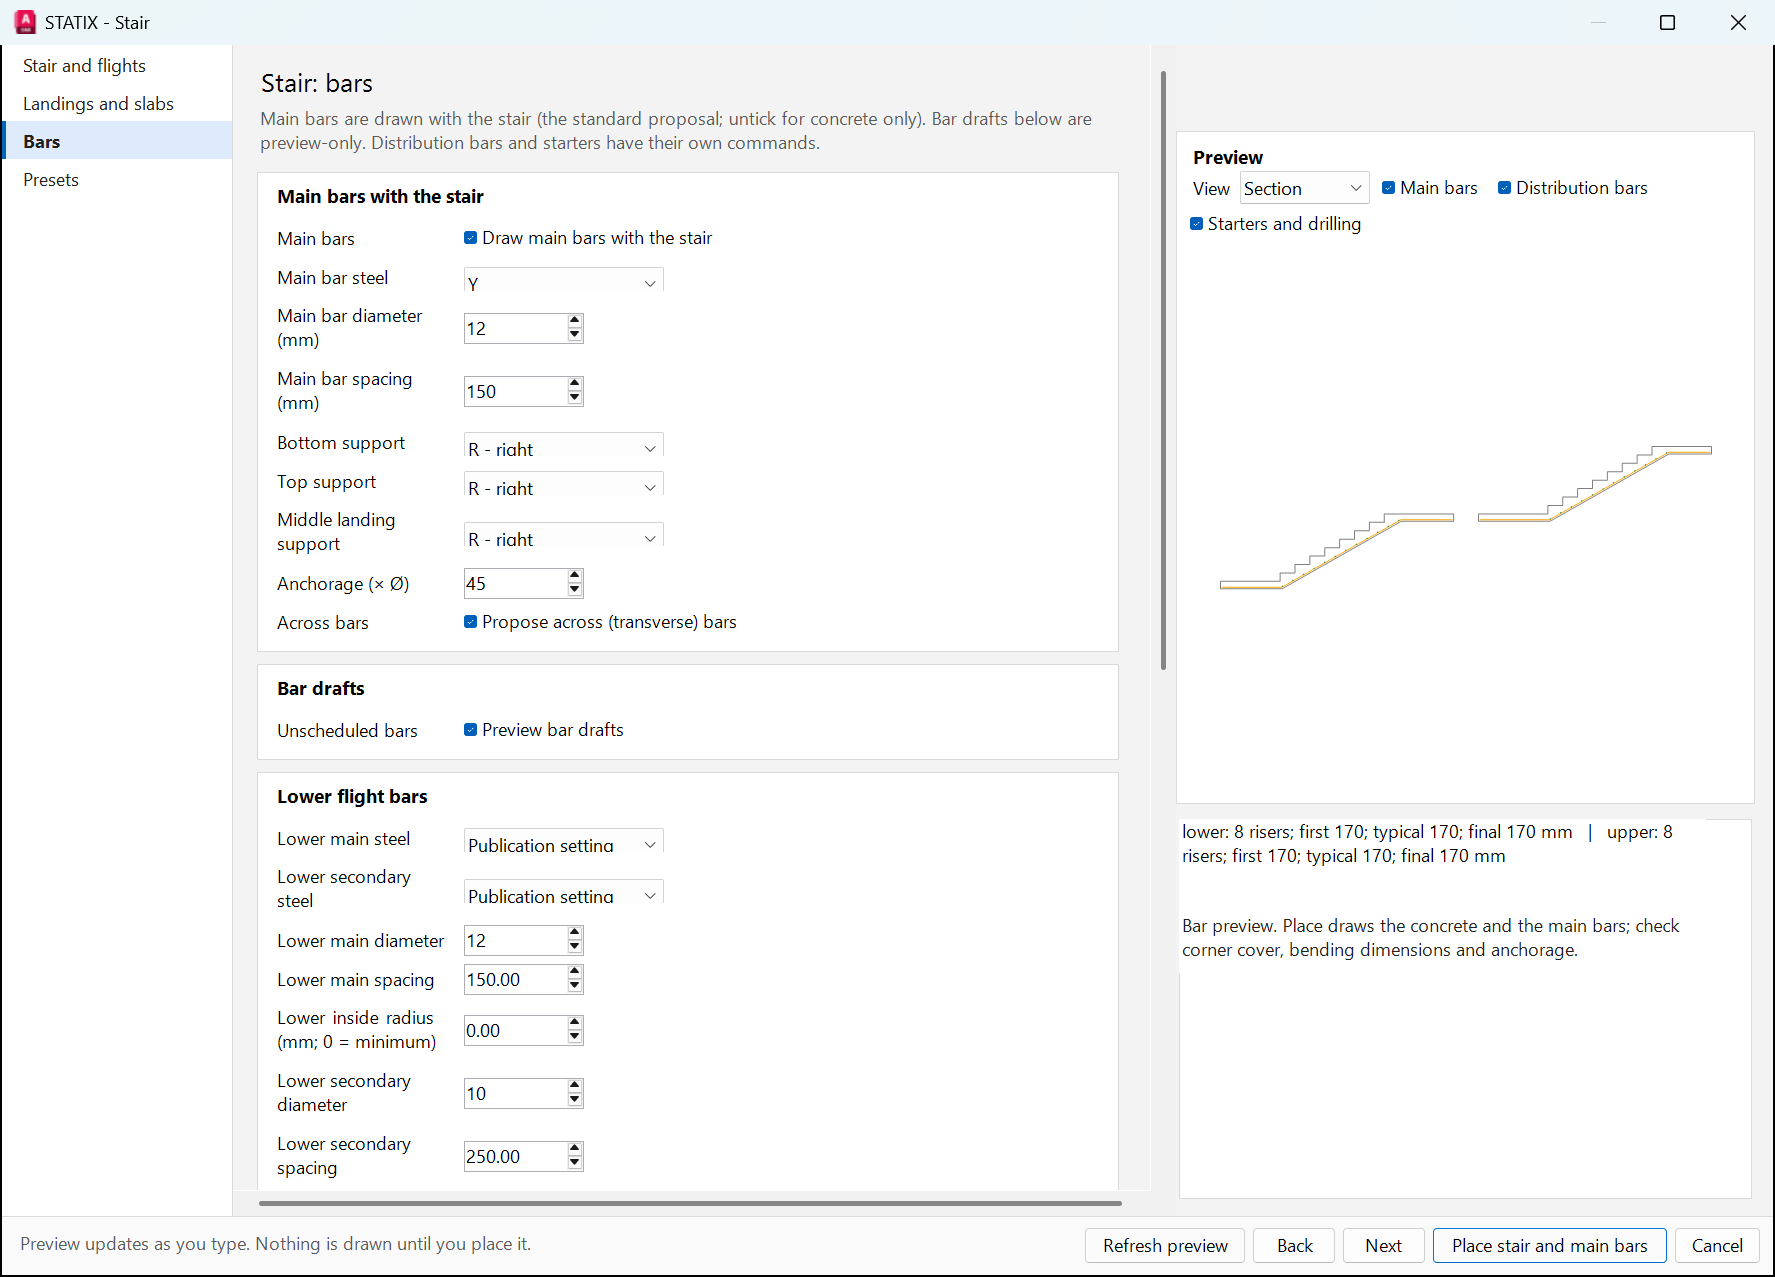Open the Middle landing support dropdown
Viewport: 1775px width, 1277px height.
(x=564, y=536)
